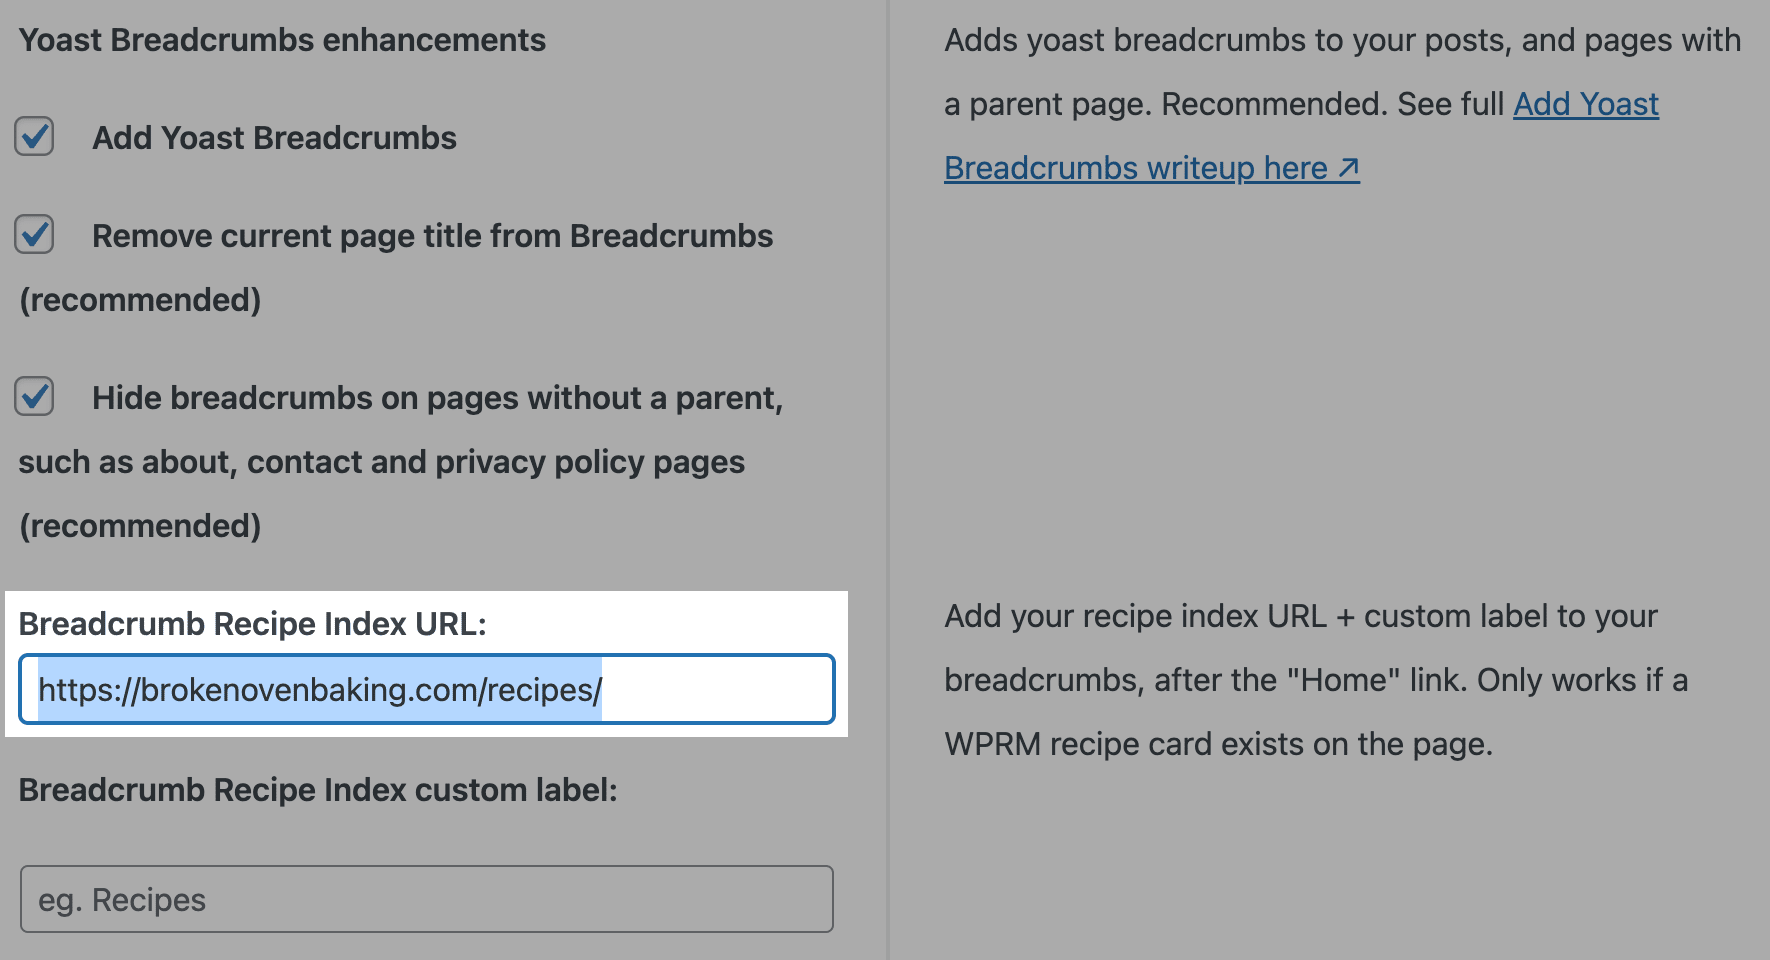The height and width of the screenshot is (960, 1770).
Task: Click the Breadcrumb Recipe Index URL label
Action: pos(252,624)
